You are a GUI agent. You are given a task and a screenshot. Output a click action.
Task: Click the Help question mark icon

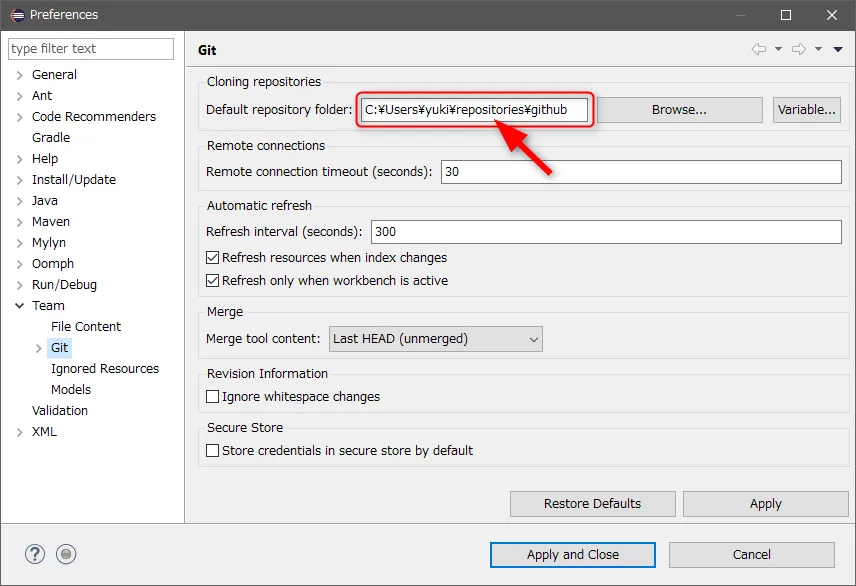(35, 554)
